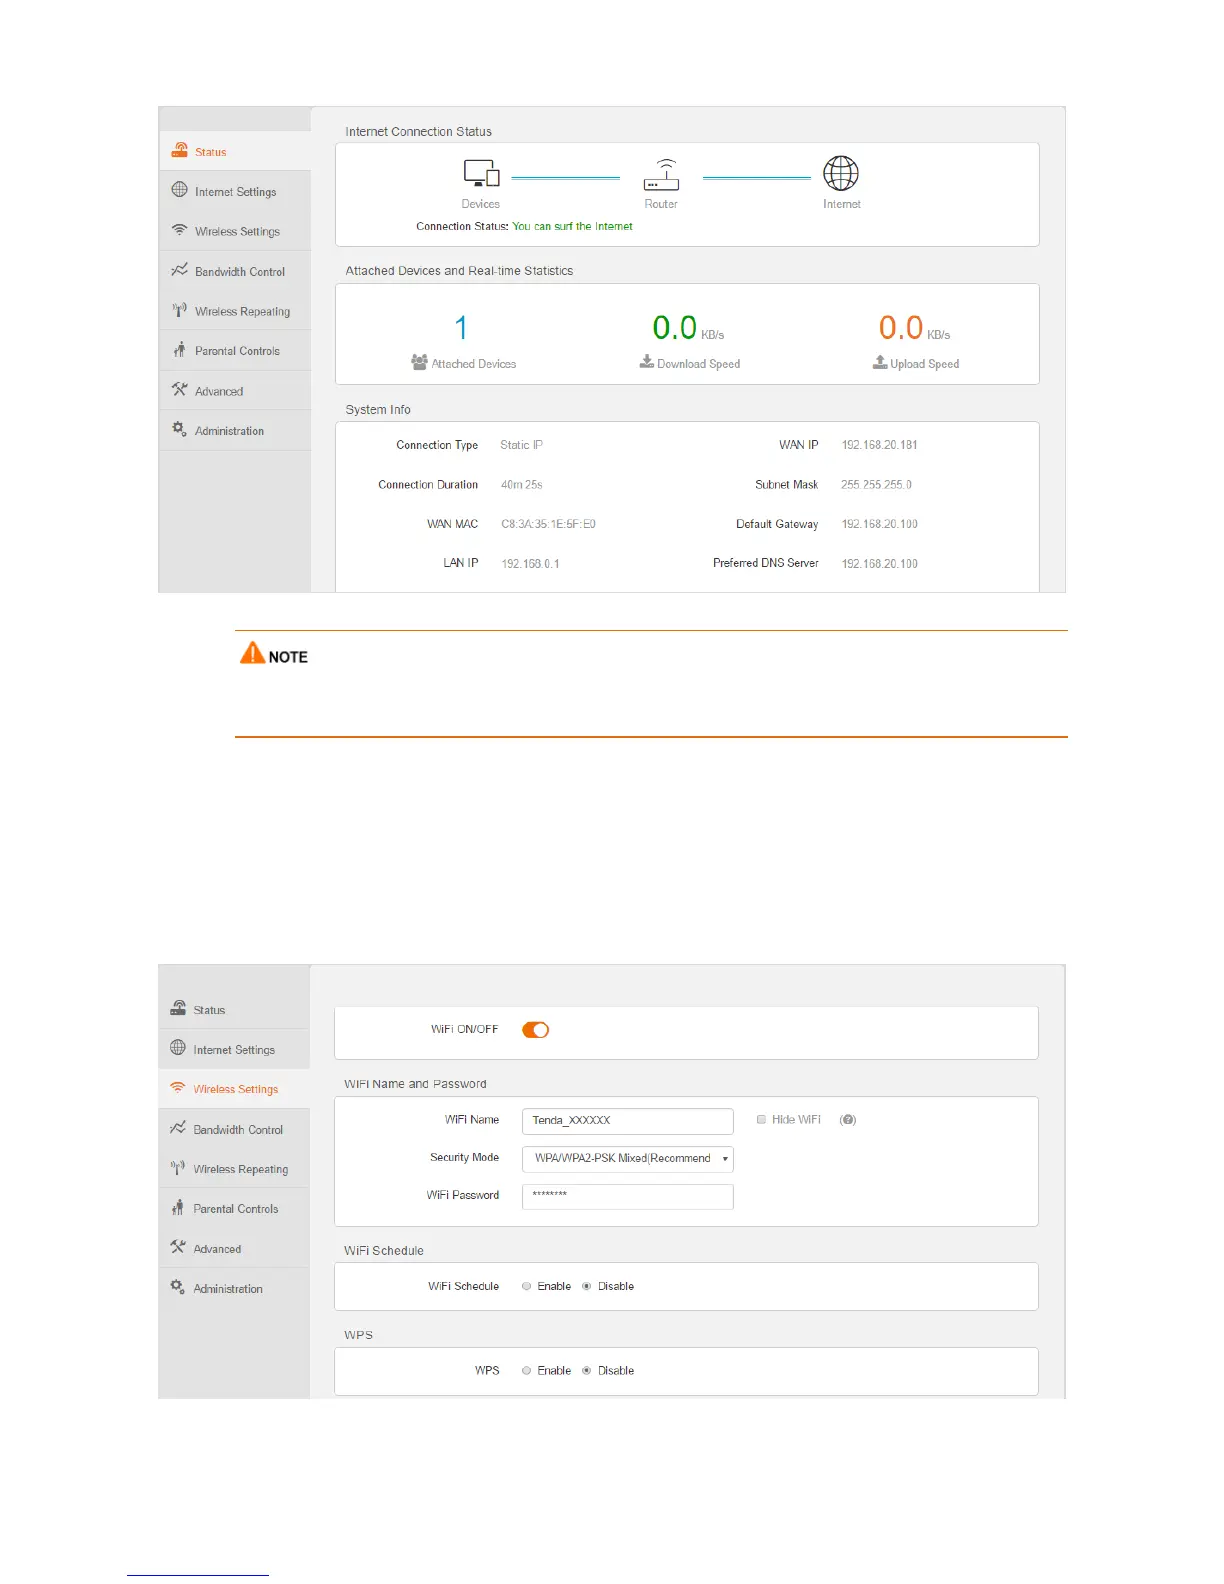This screenshot has height=1584, width=1224.
Task: Click the Internet globe icon in connection diagram
Action: (x=841, y=173)
